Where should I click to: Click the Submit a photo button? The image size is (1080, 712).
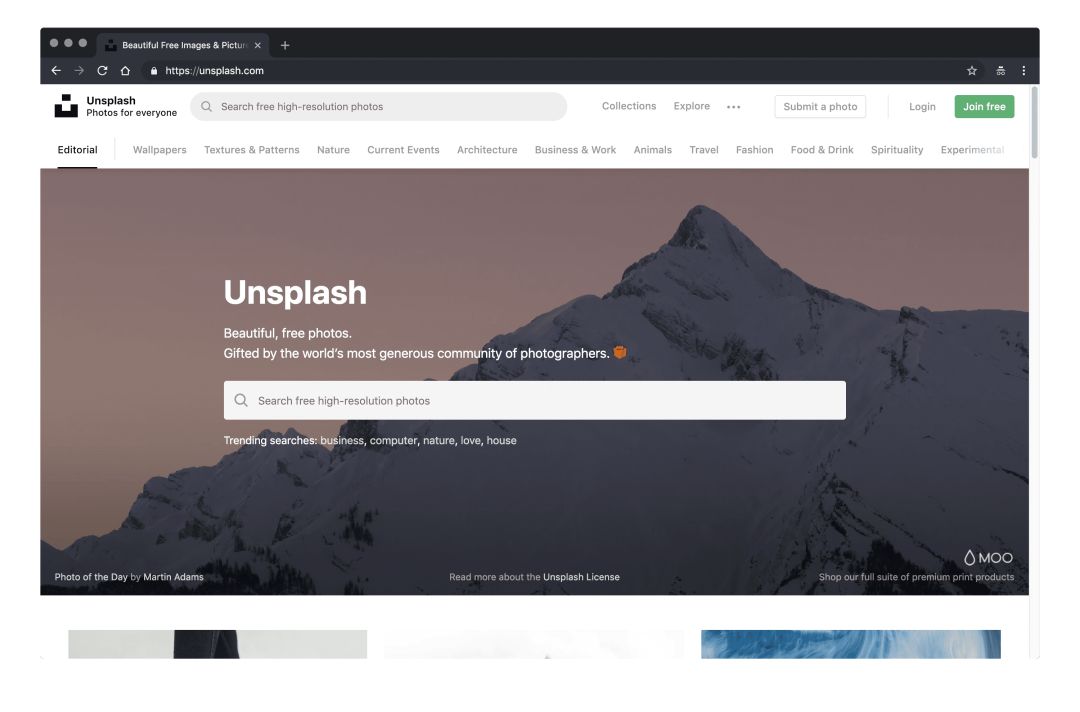pos(820,107)
